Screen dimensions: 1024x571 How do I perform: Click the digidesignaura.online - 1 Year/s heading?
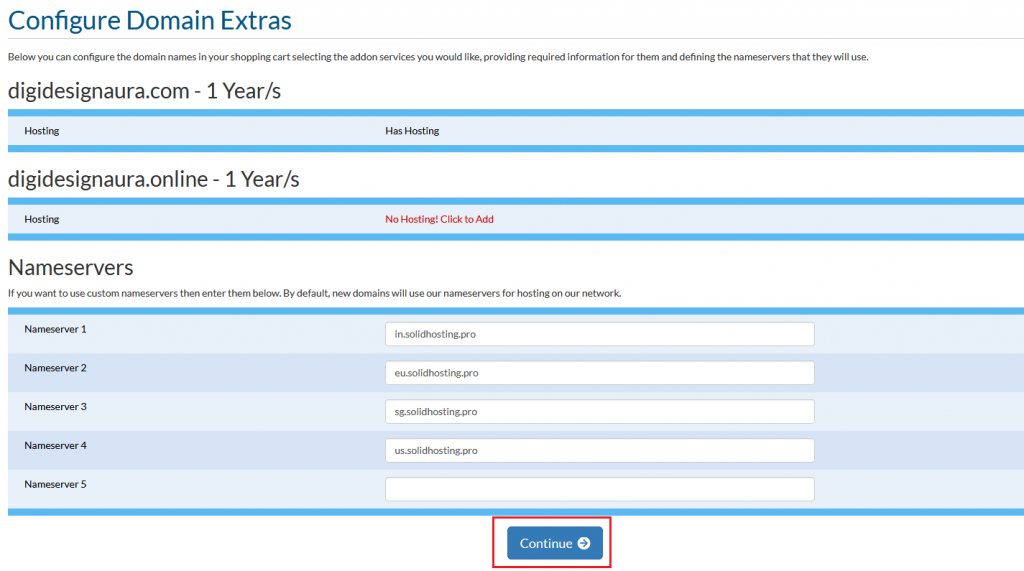(153, 179)
